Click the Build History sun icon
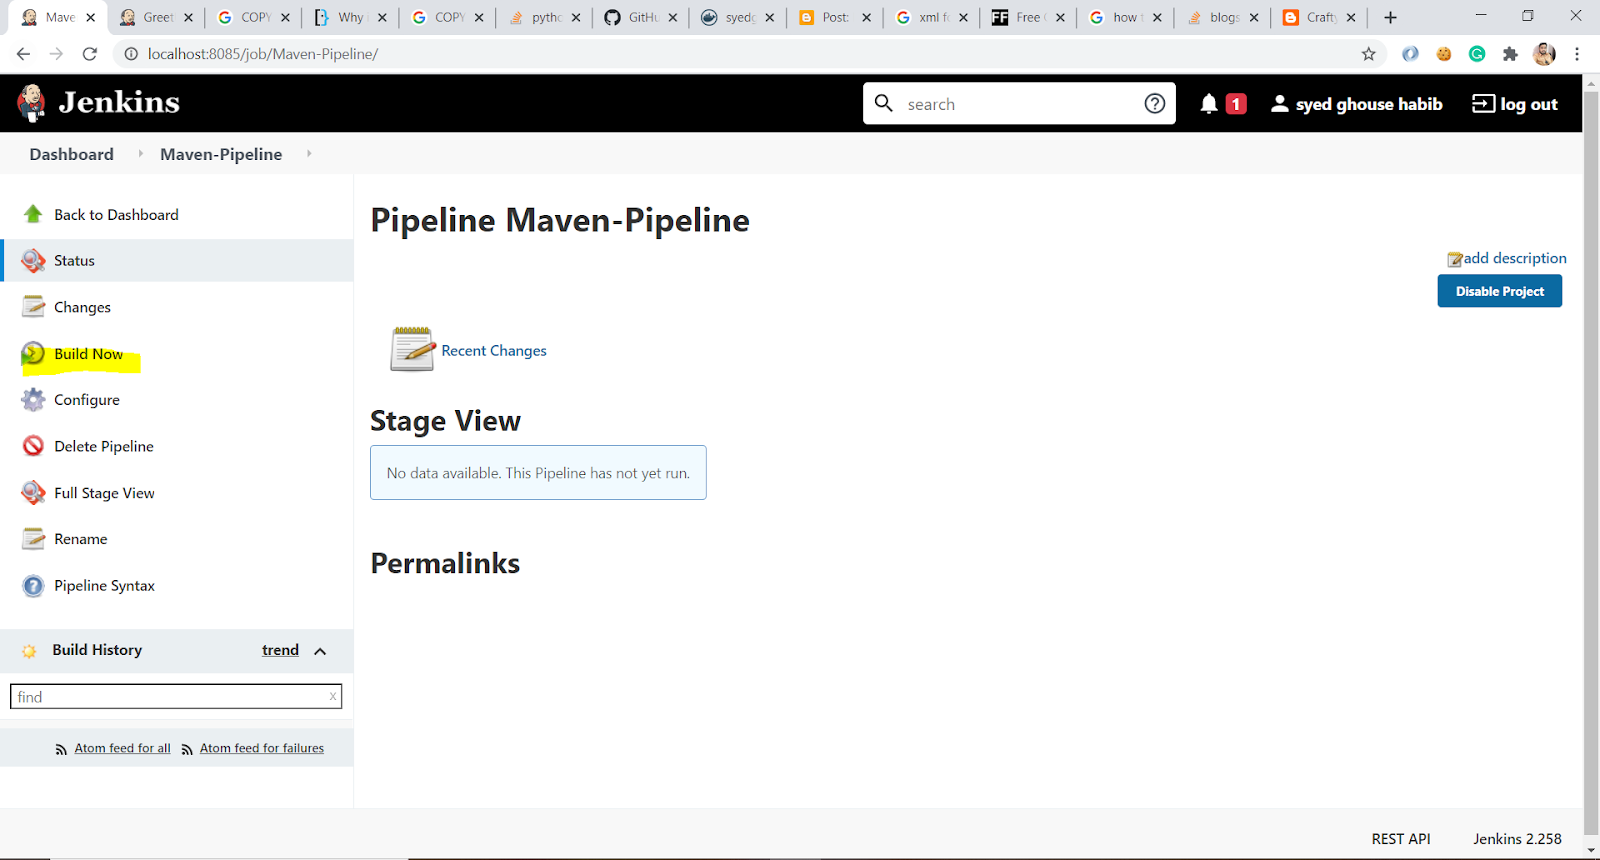 point(29,651)
